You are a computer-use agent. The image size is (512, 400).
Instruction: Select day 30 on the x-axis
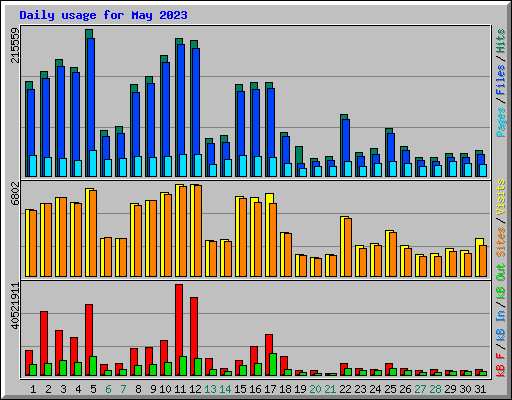[465, 389]
